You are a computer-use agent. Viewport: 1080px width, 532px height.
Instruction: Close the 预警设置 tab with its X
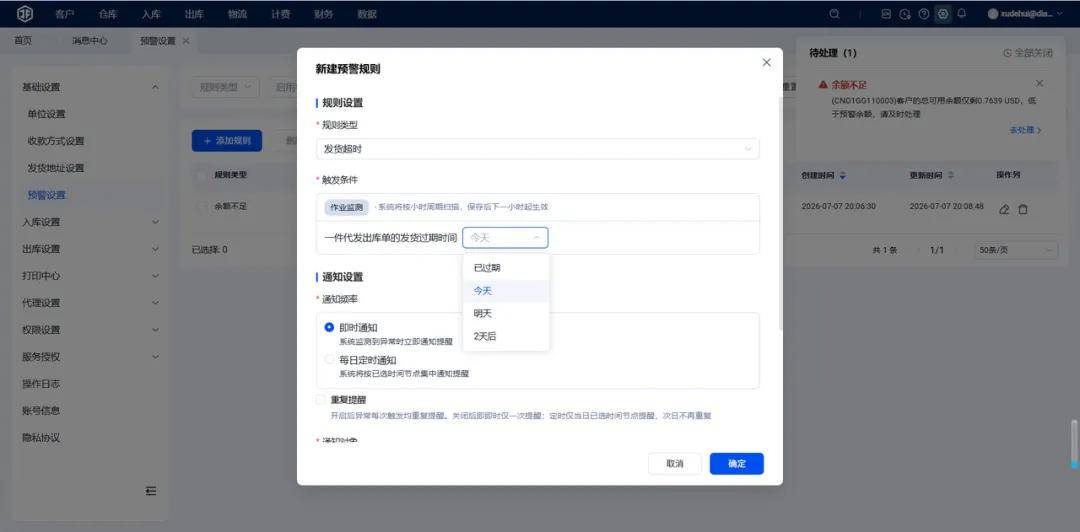[186, 41]
